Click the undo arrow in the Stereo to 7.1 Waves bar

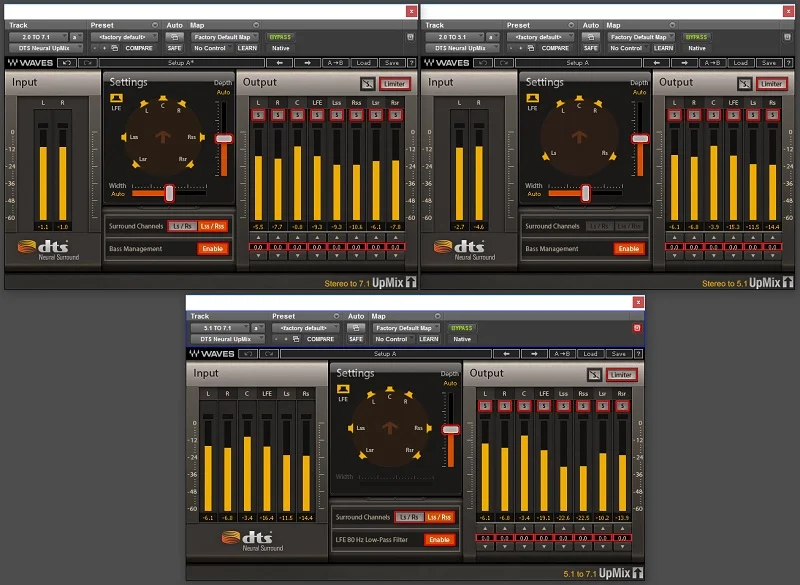tap(67, 63)
